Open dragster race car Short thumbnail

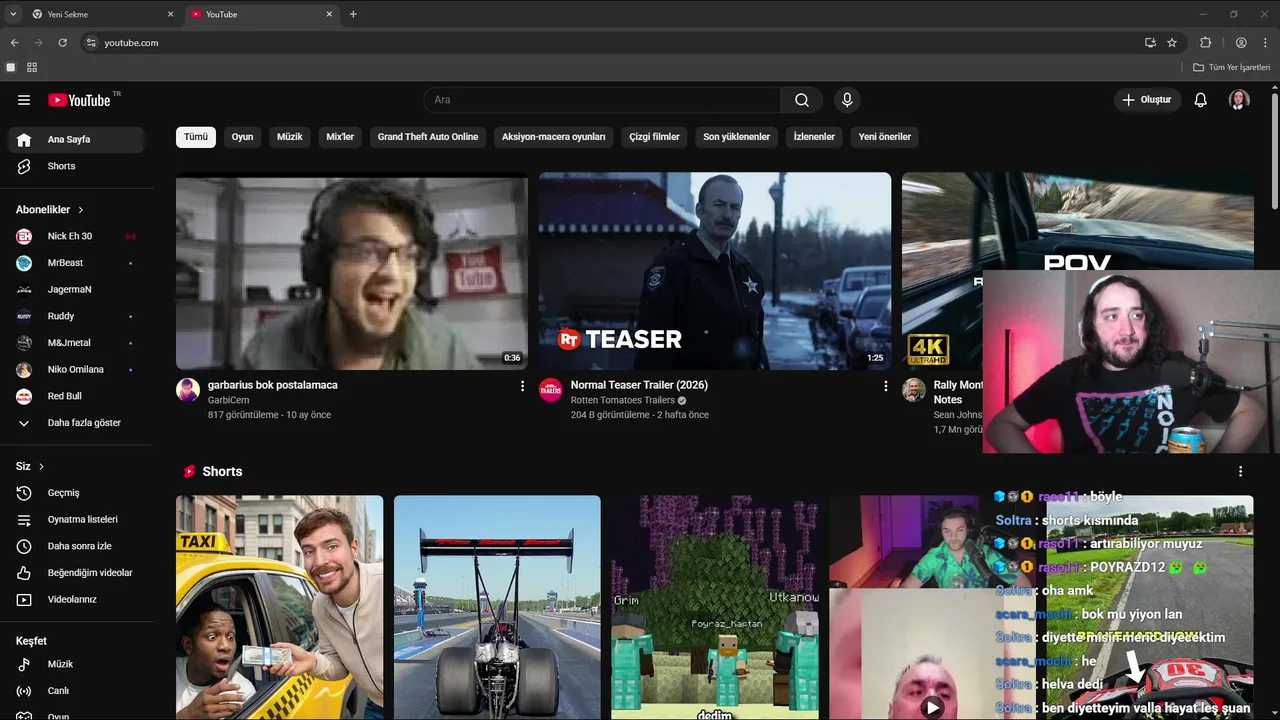(497, 607)
